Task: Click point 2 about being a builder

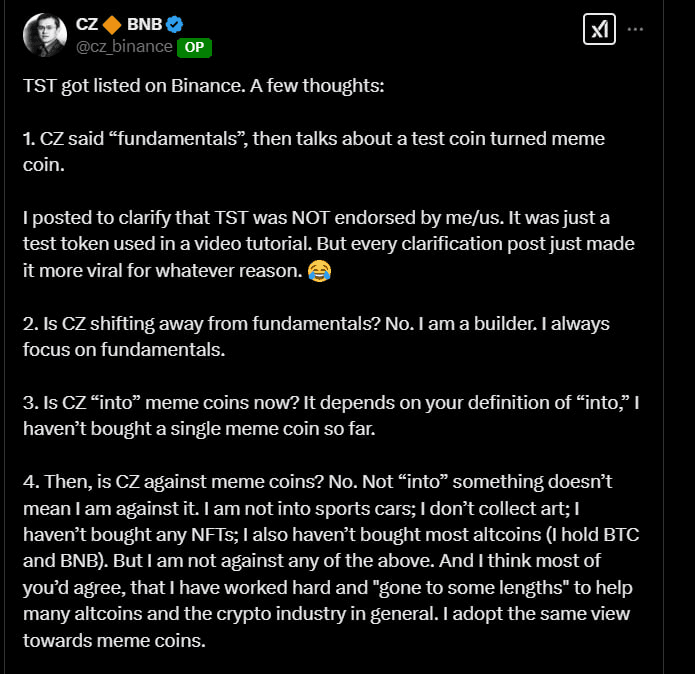Action: pyautogui.click(x=316, y=337)
